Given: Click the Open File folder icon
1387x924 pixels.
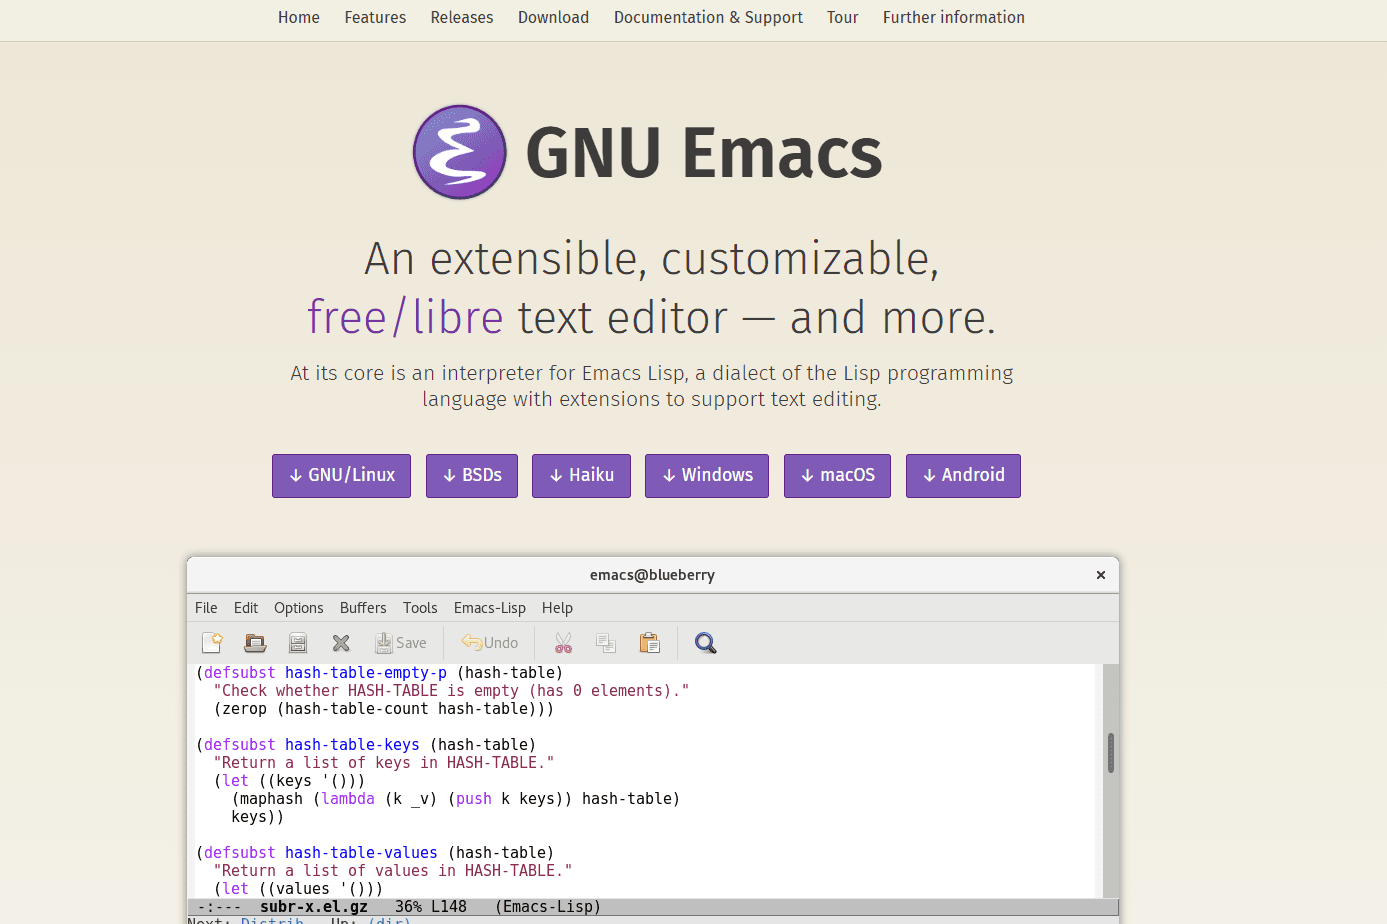Looking at the screenshot, I should (x=255, y=643).
